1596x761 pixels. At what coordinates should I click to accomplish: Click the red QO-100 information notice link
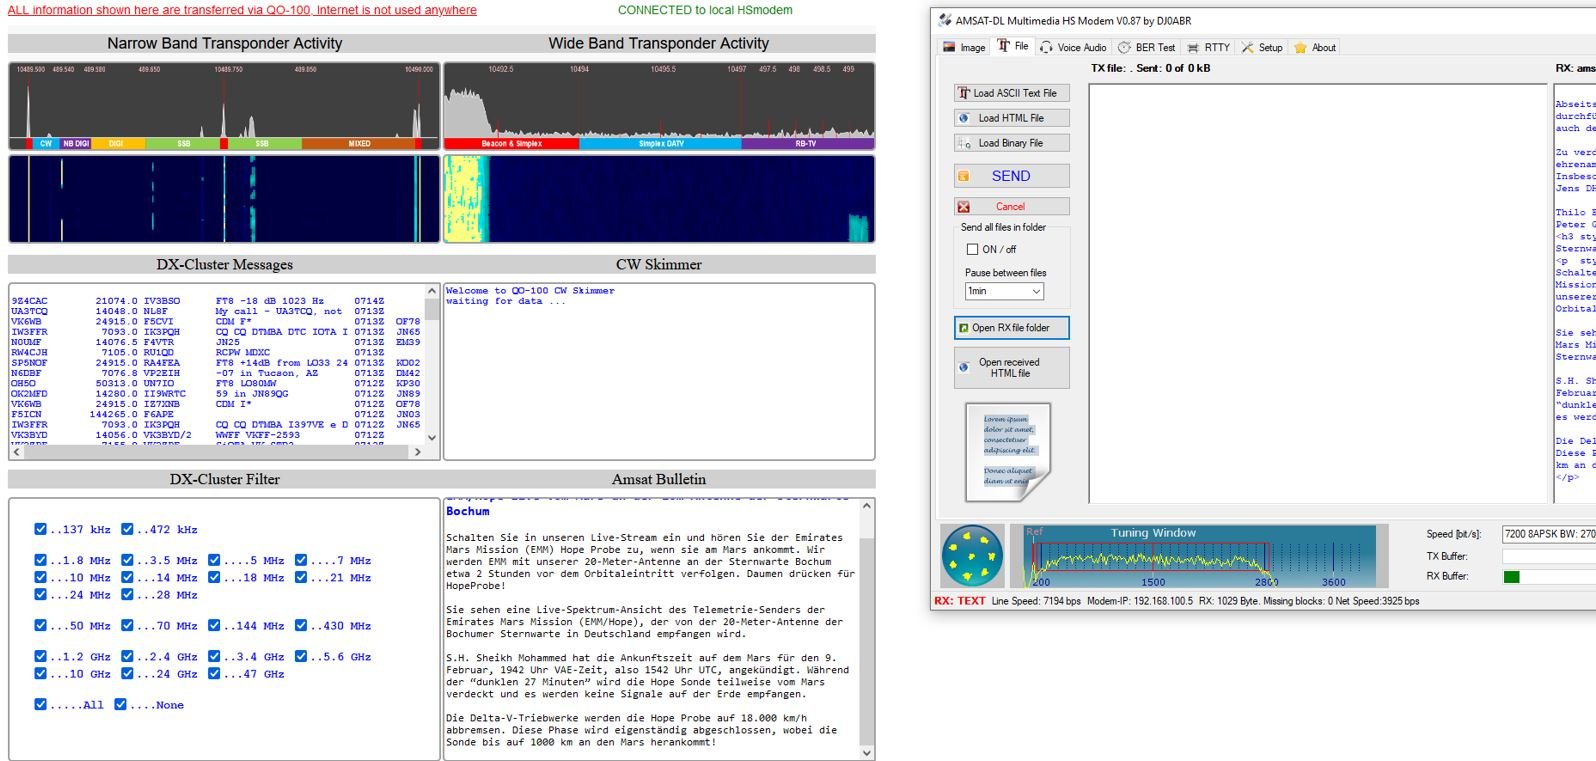pyautogui.click(x=242, y=10)
